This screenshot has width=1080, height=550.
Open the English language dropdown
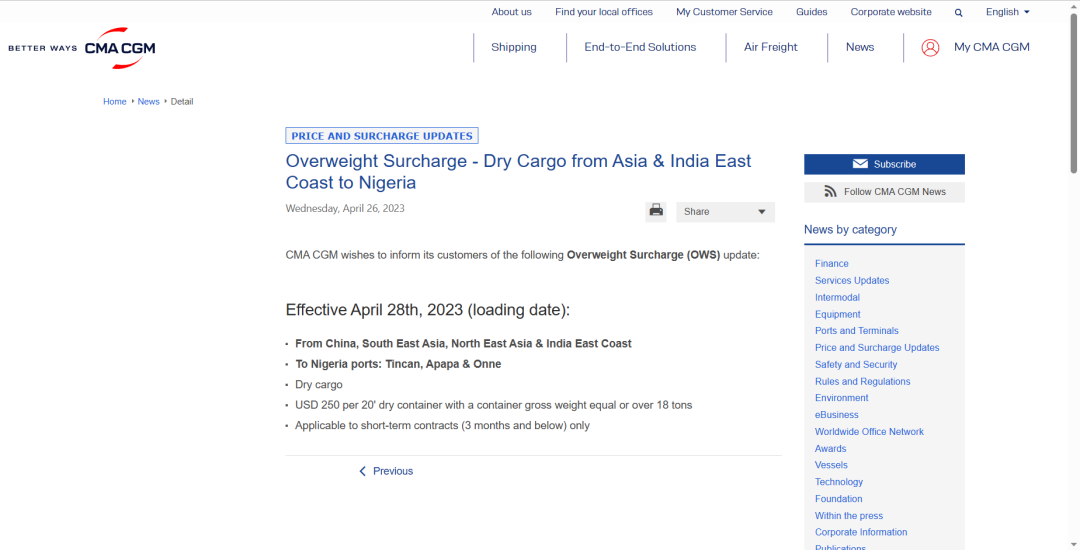pyautogui.click(x=1007, y=12)
